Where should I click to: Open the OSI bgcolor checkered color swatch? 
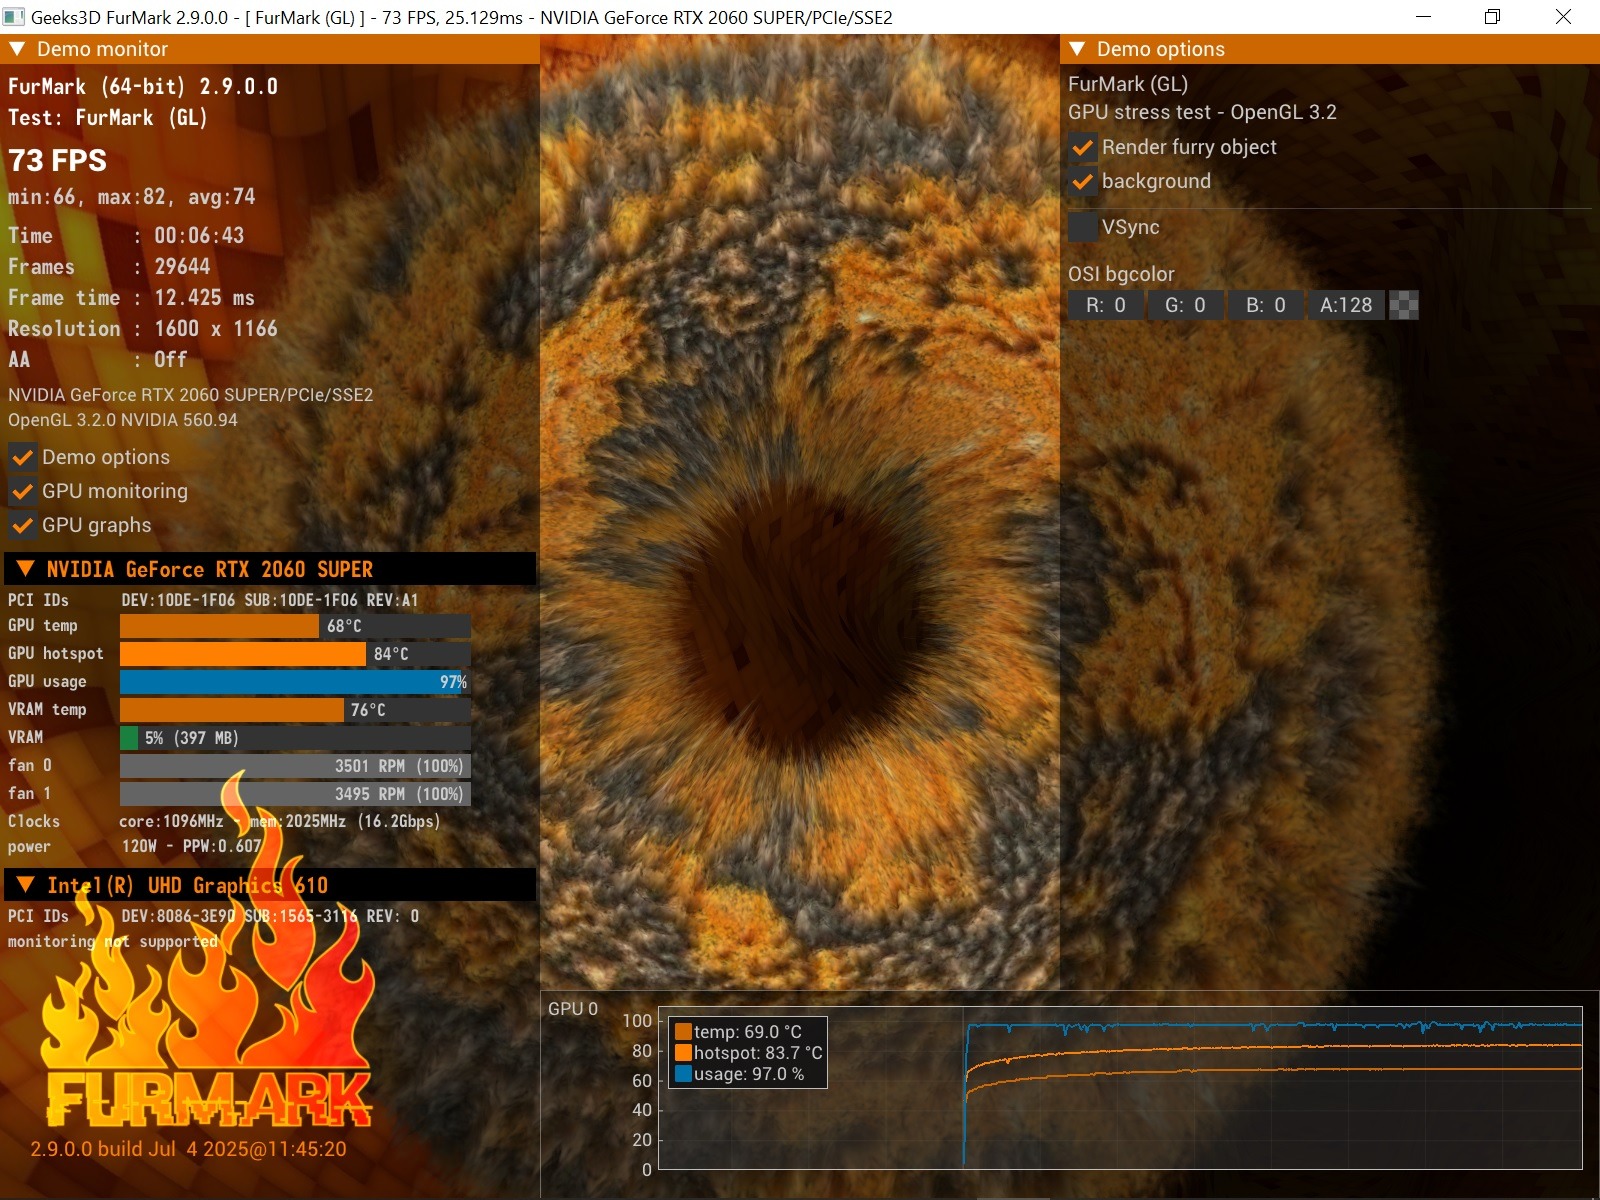pos(1404,305)
